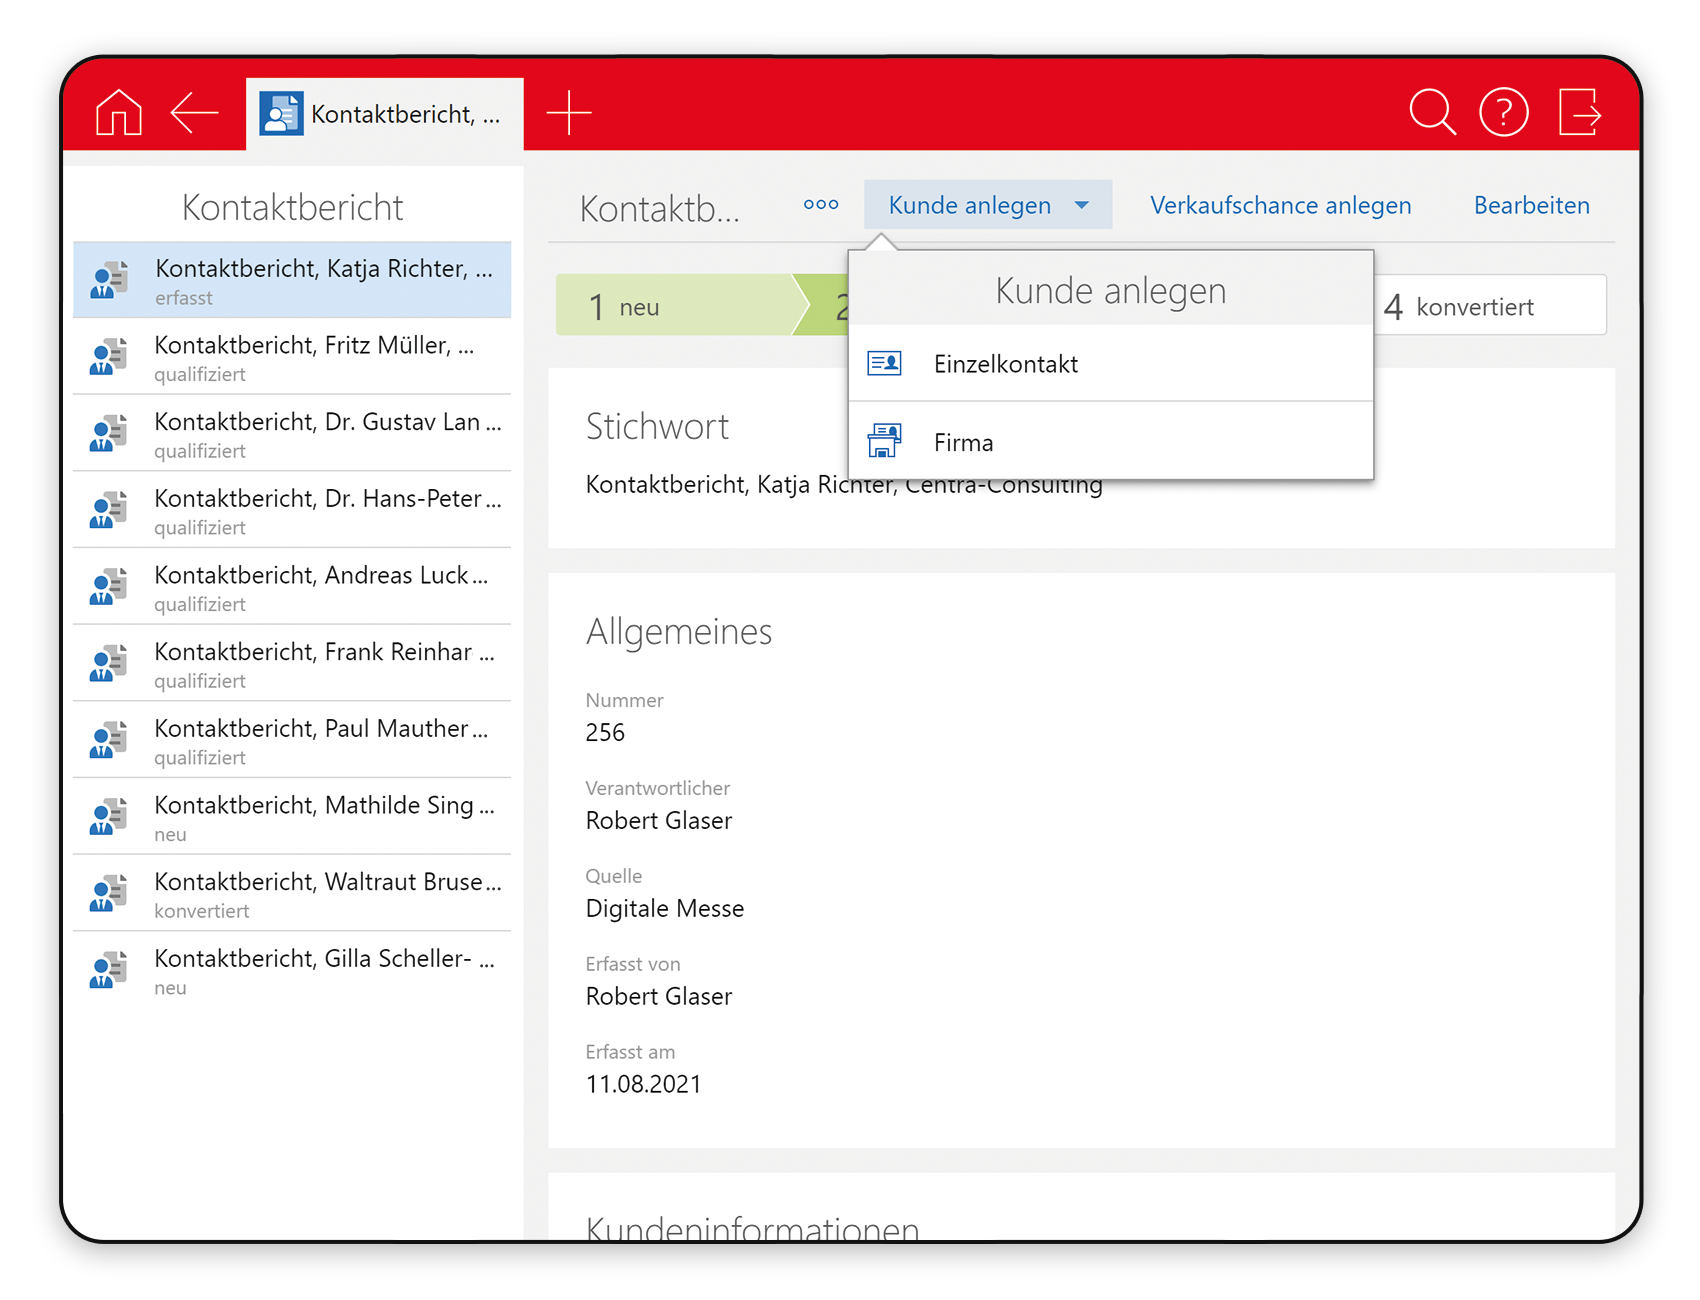Select the 'konvertiert' pipeline stage

pos(1459,306)
